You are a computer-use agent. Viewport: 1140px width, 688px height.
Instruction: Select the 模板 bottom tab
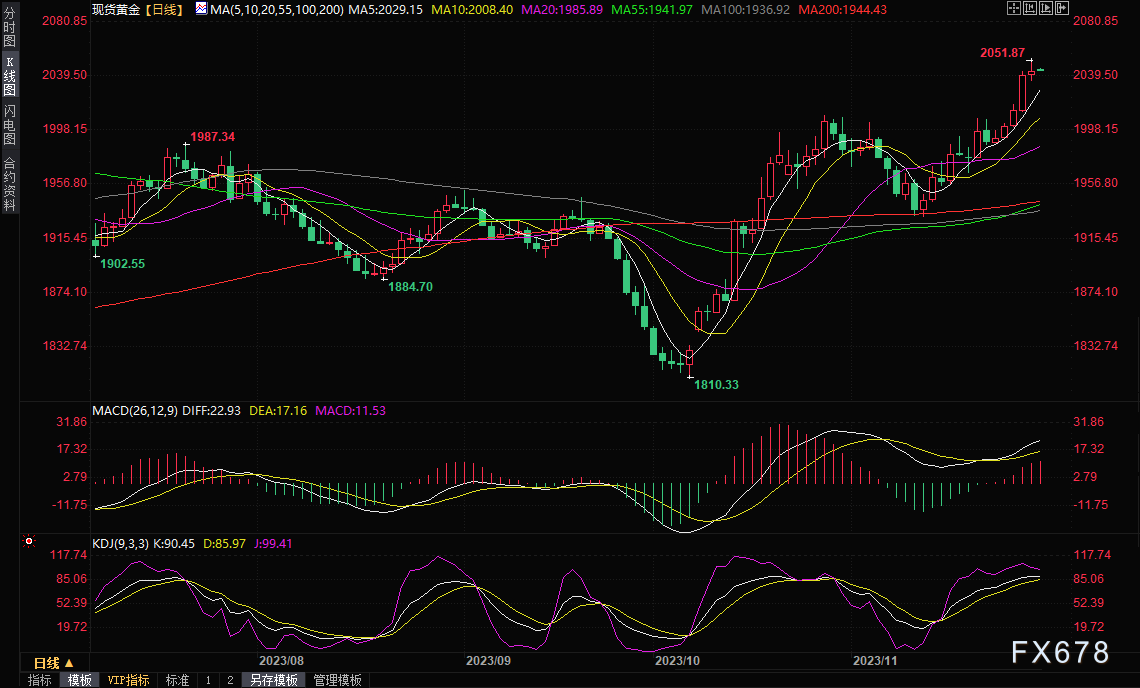point(80,680)
